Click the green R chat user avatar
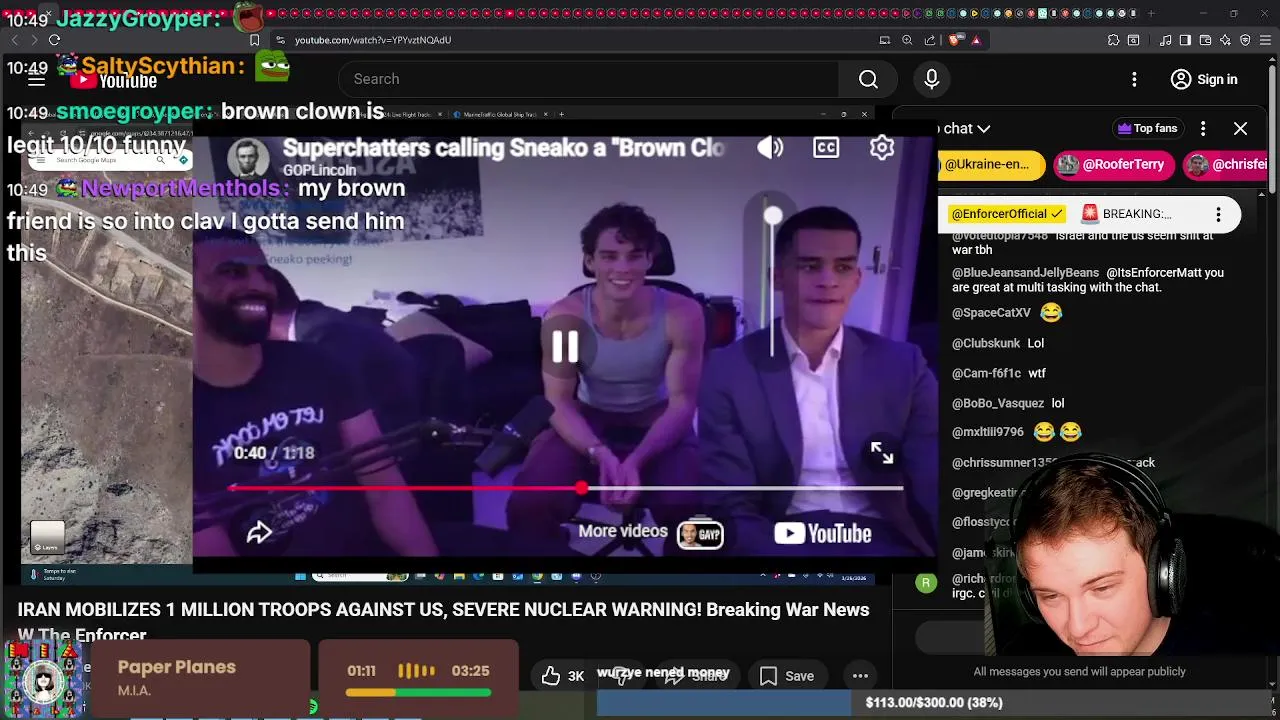Viewport: 1280px width, 720px height. click(926, 583)
